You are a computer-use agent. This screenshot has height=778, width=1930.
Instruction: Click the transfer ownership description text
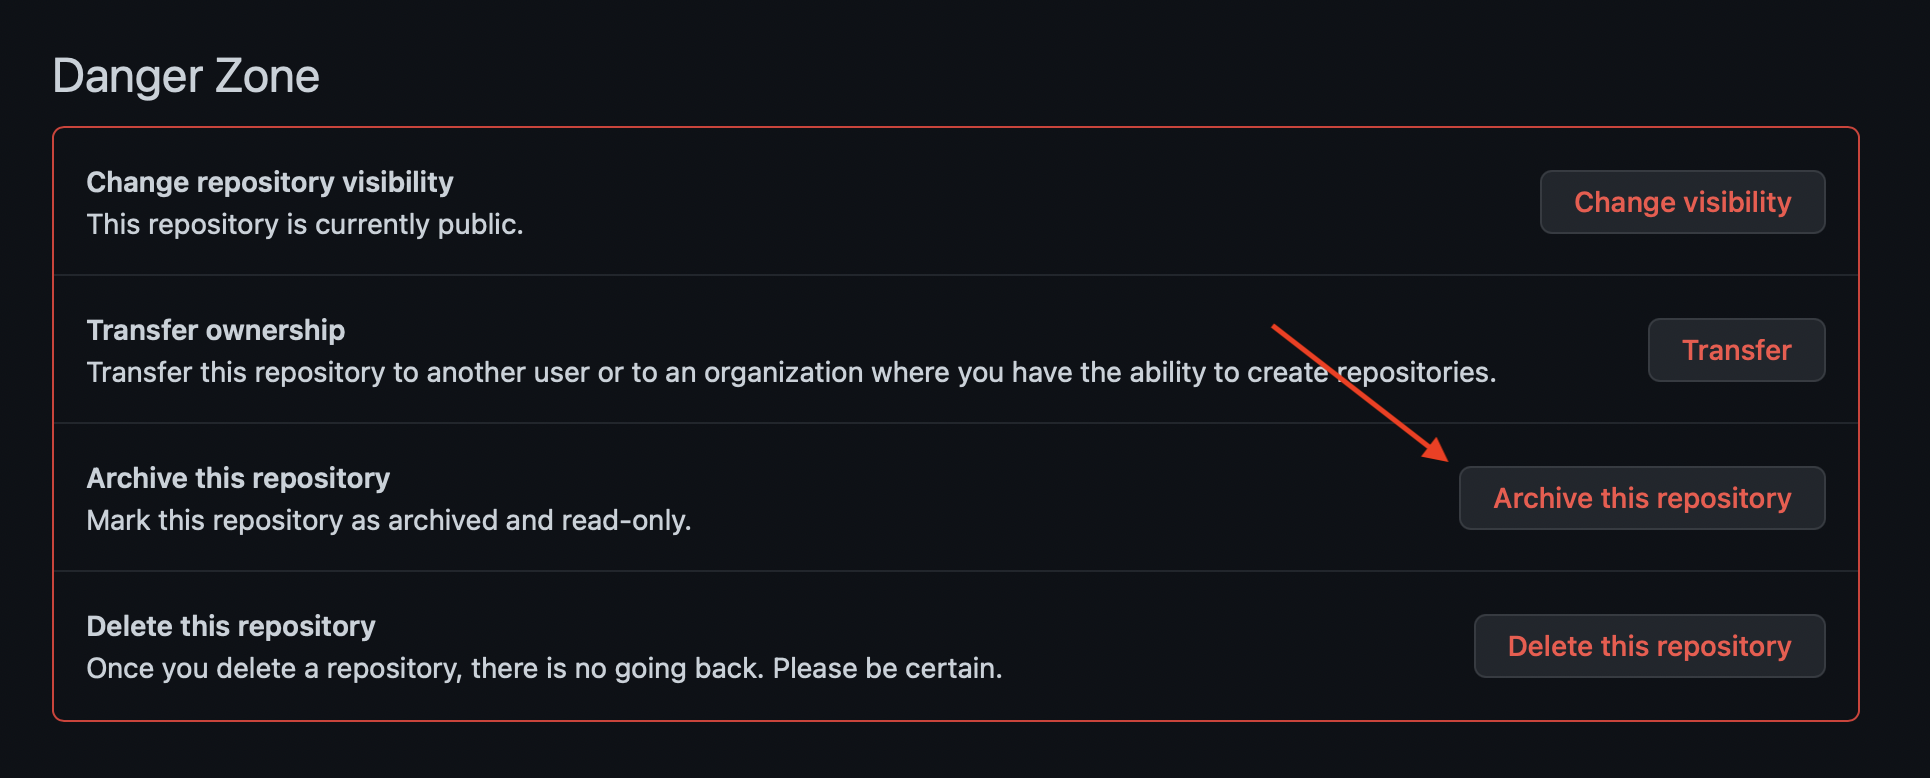click(x=790, y=371)
